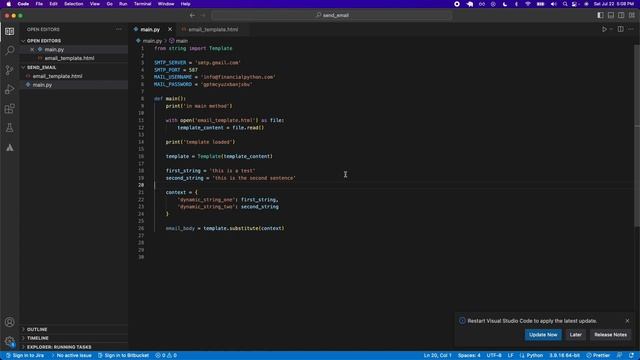Toggle the secondary side bar layout icon
Viewport: 640px width, 360px height.
pyautogui.click(x=621, y=15)
